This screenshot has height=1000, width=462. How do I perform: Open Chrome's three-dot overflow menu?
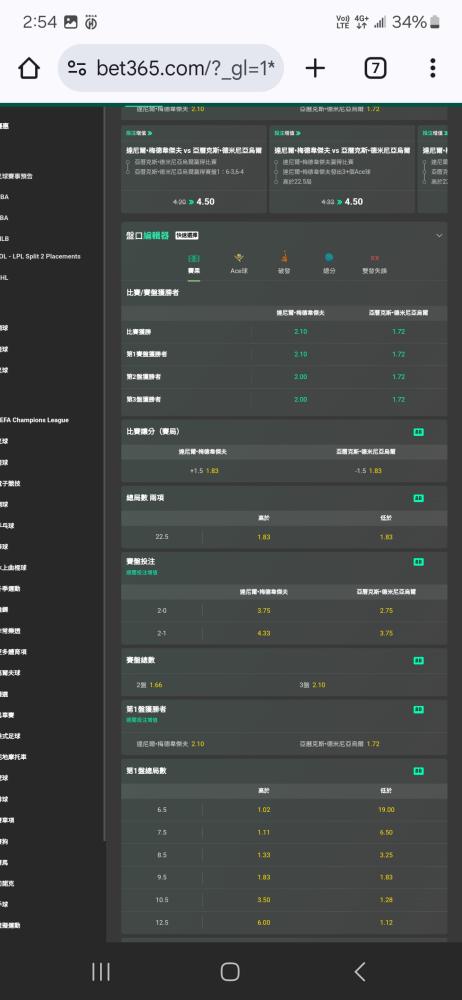pyautogui.click(x=433, y=68)
